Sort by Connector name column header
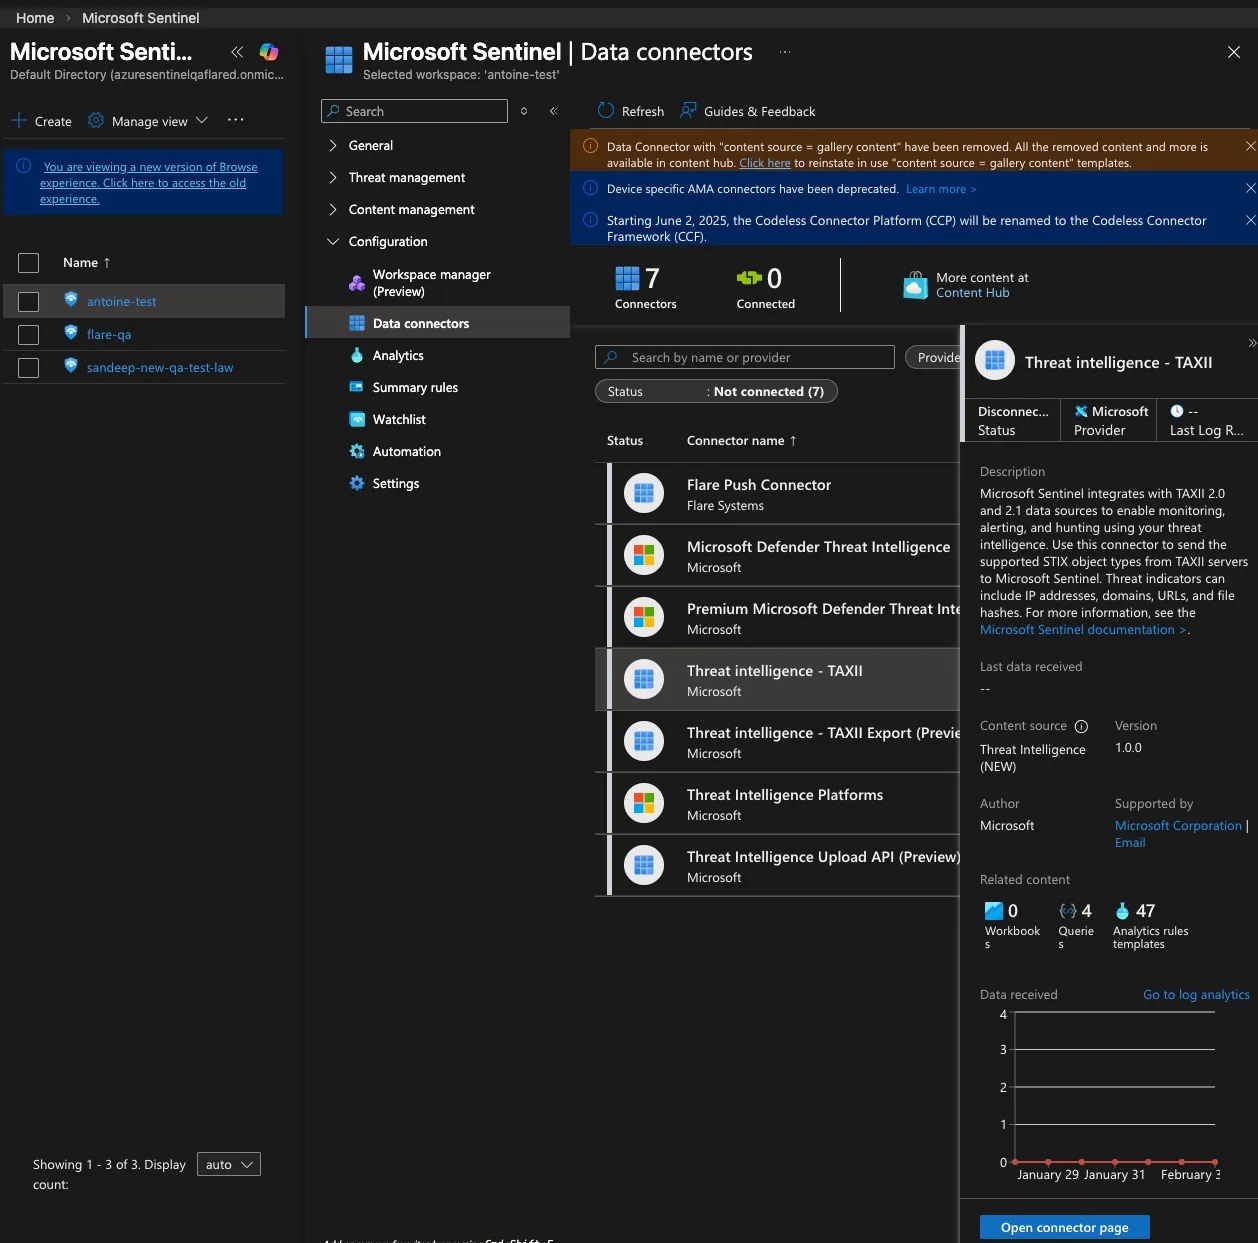 click(x=742, y=441)
